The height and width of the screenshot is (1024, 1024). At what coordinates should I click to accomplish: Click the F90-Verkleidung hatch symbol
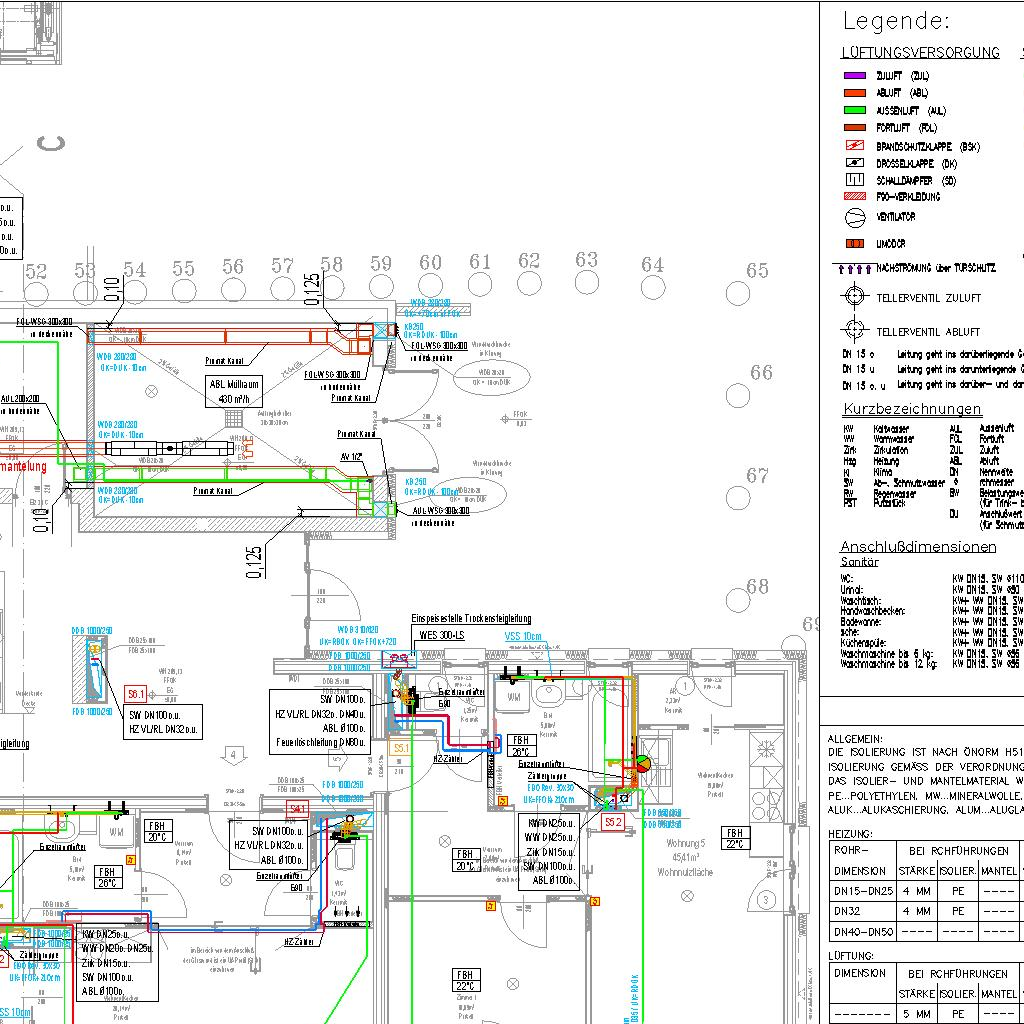coord(854,197)
